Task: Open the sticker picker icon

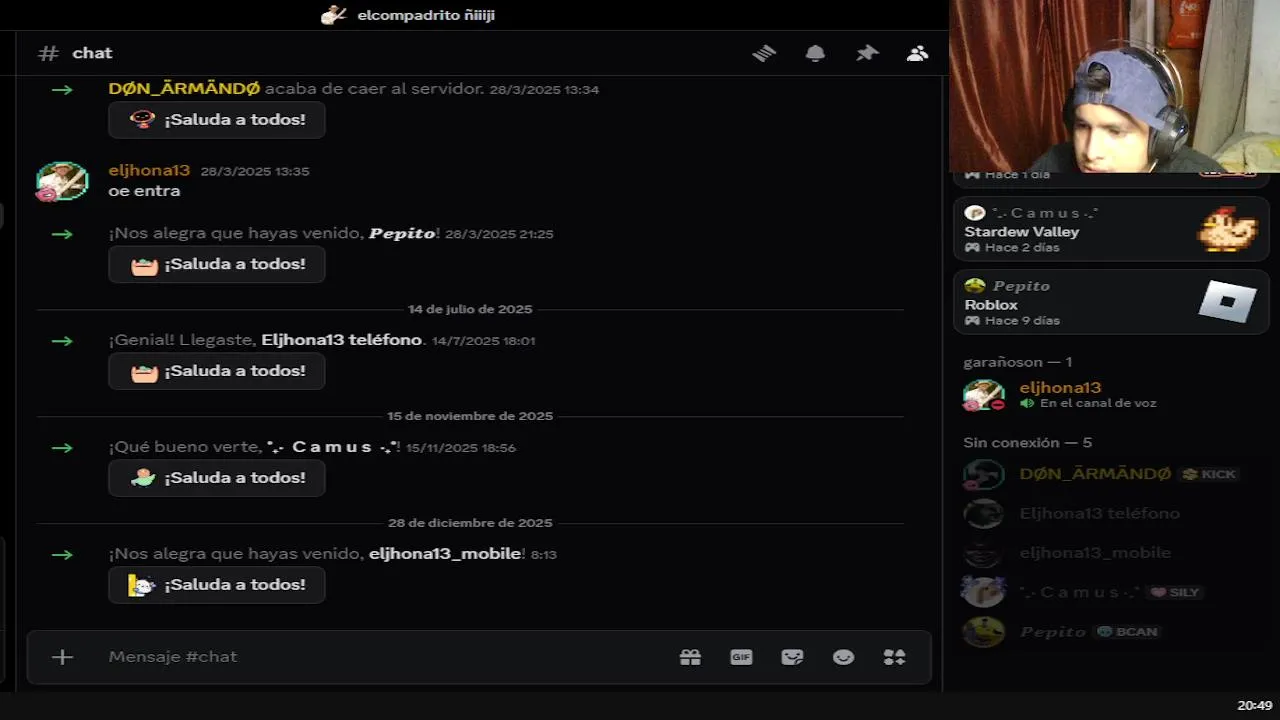Action: pos(792,657)
